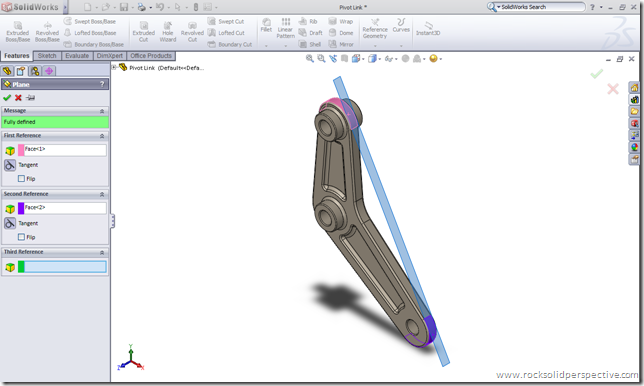Toggle Tangent constraint for Second Reference
Image resolution: width=644 pixels, height=386 pixels.
tap(10, 223)
